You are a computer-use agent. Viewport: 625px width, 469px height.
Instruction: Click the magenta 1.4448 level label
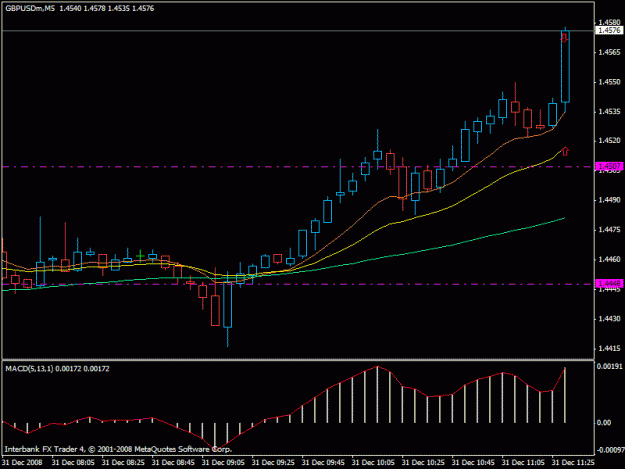tap(609, 283)
